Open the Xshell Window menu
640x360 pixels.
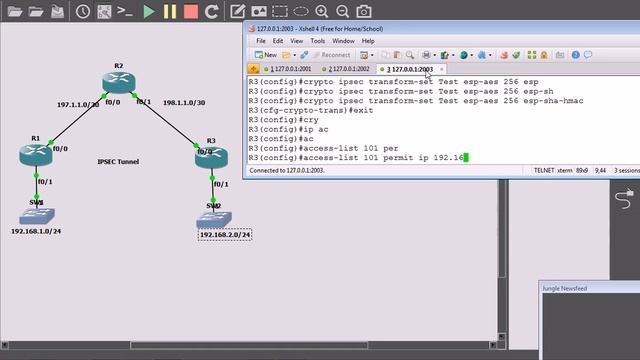point(343,41)
